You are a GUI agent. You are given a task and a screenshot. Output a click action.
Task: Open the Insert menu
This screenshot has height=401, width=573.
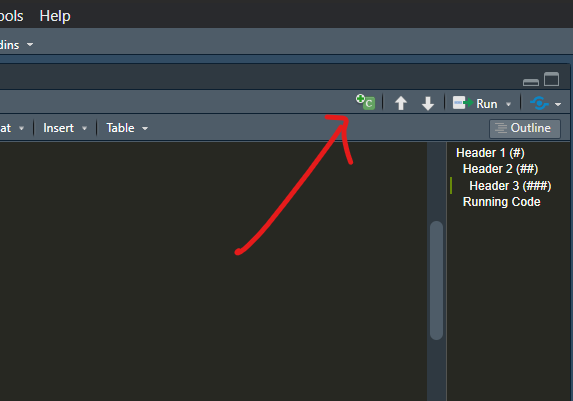tap(65, 128)
